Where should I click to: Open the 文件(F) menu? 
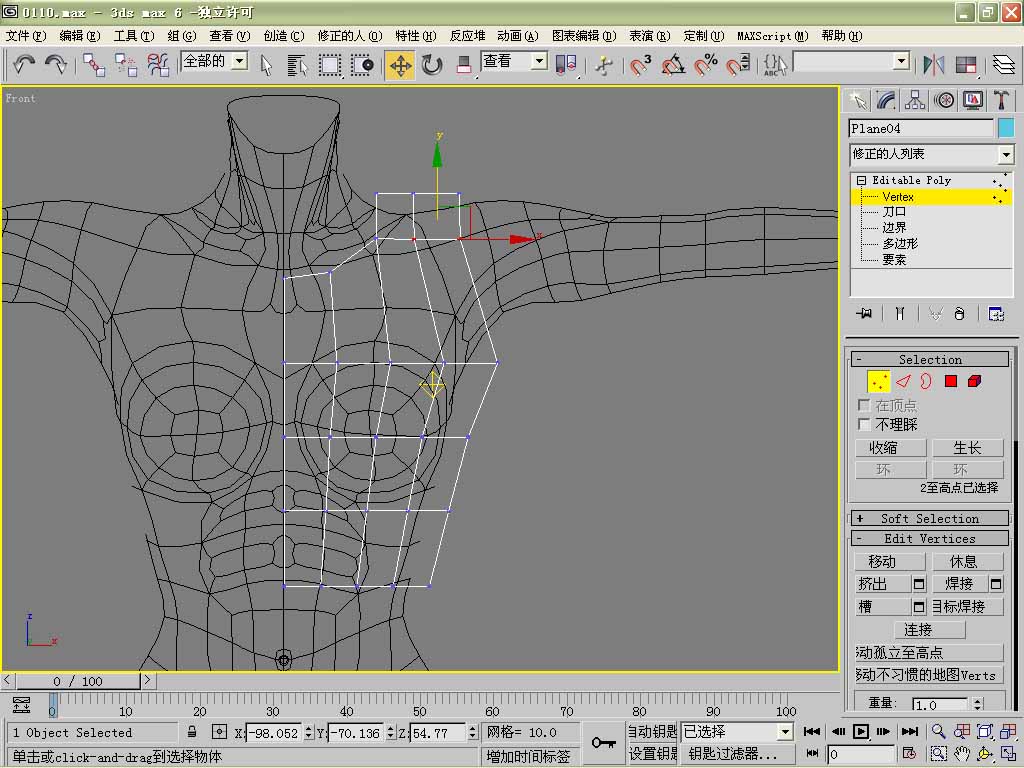[x=26, y=36]
